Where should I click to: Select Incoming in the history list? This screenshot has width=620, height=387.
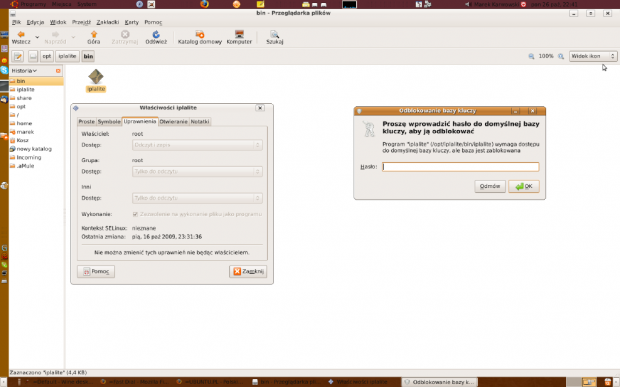36,157
